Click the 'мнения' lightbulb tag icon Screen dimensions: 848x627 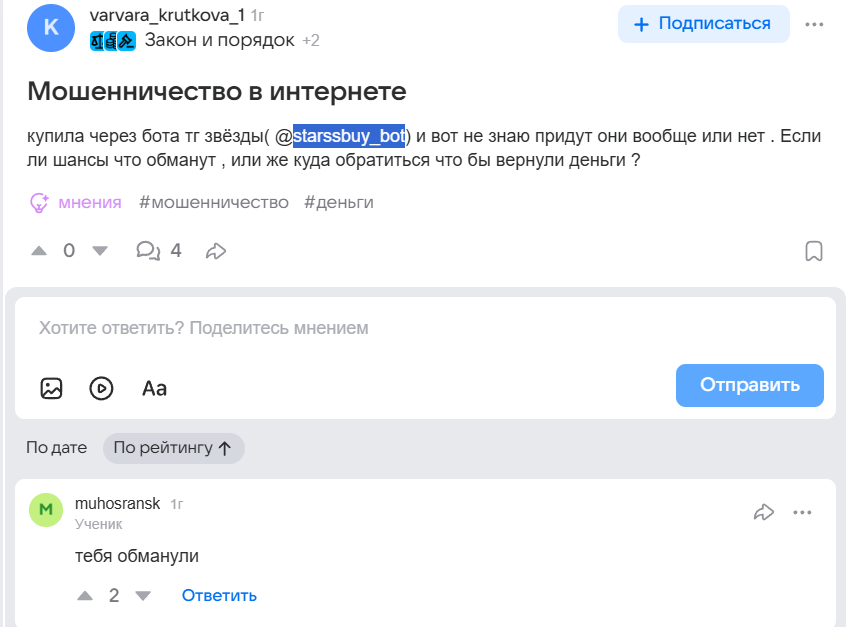click(x=40, y=201)
